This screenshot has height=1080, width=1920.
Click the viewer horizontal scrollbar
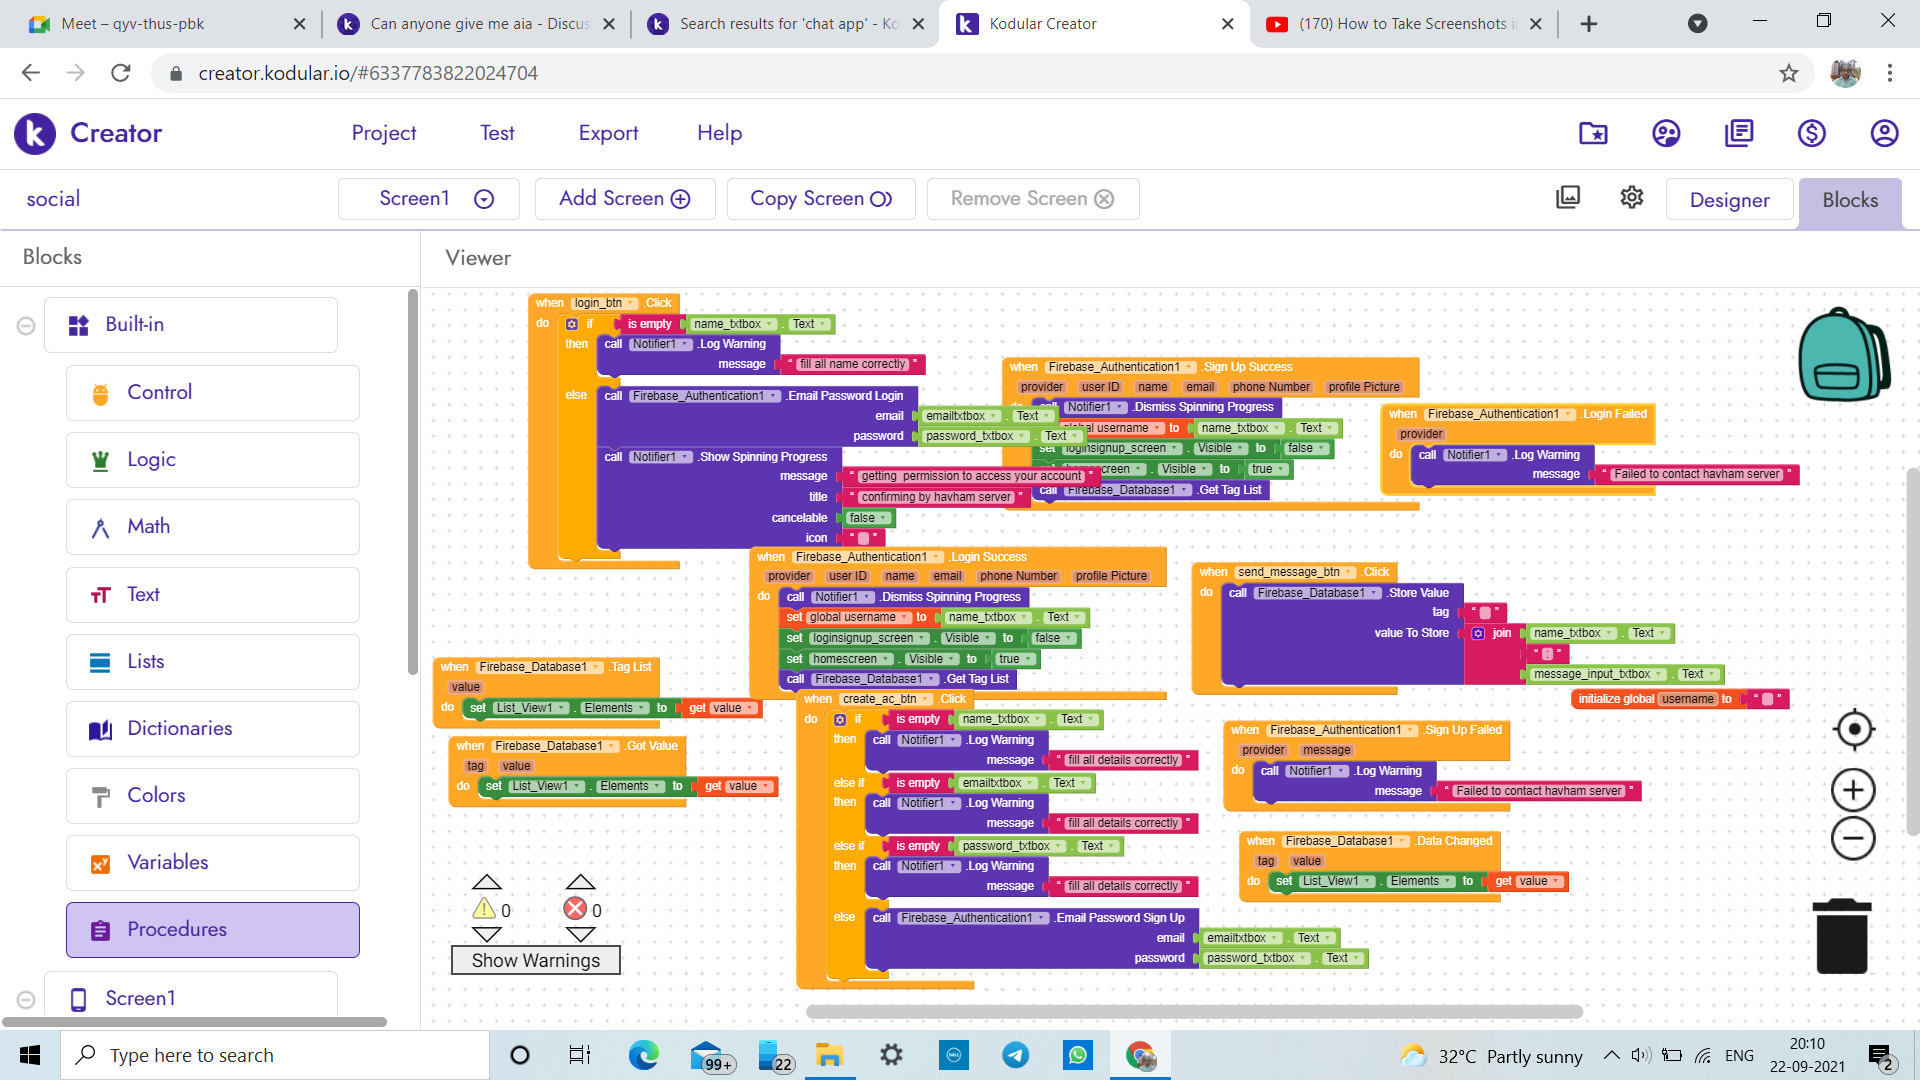click(1194, 1012)
